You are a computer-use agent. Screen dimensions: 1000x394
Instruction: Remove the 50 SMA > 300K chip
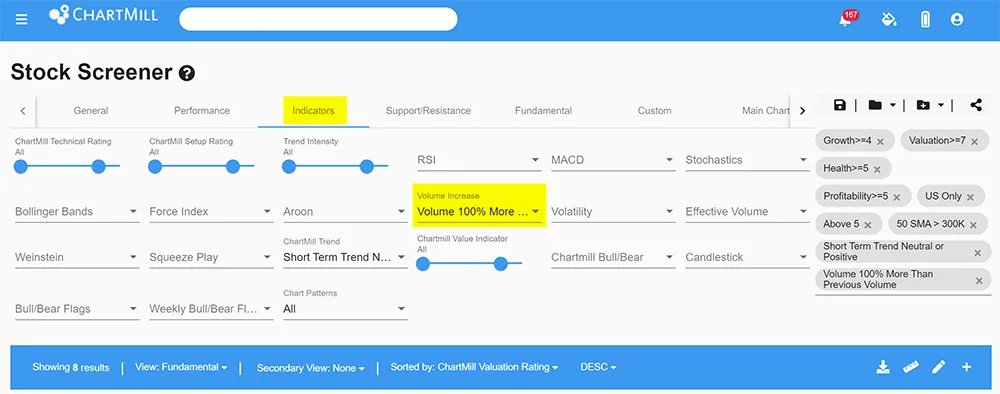coord(974,225)
